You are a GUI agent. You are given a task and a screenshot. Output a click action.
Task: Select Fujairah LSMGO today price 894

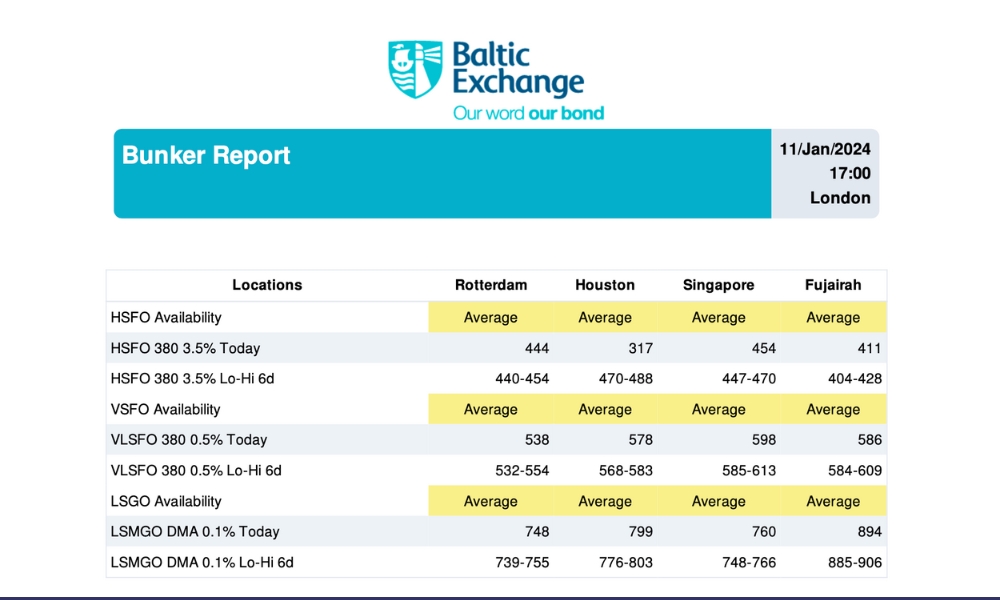pos(868,532)
